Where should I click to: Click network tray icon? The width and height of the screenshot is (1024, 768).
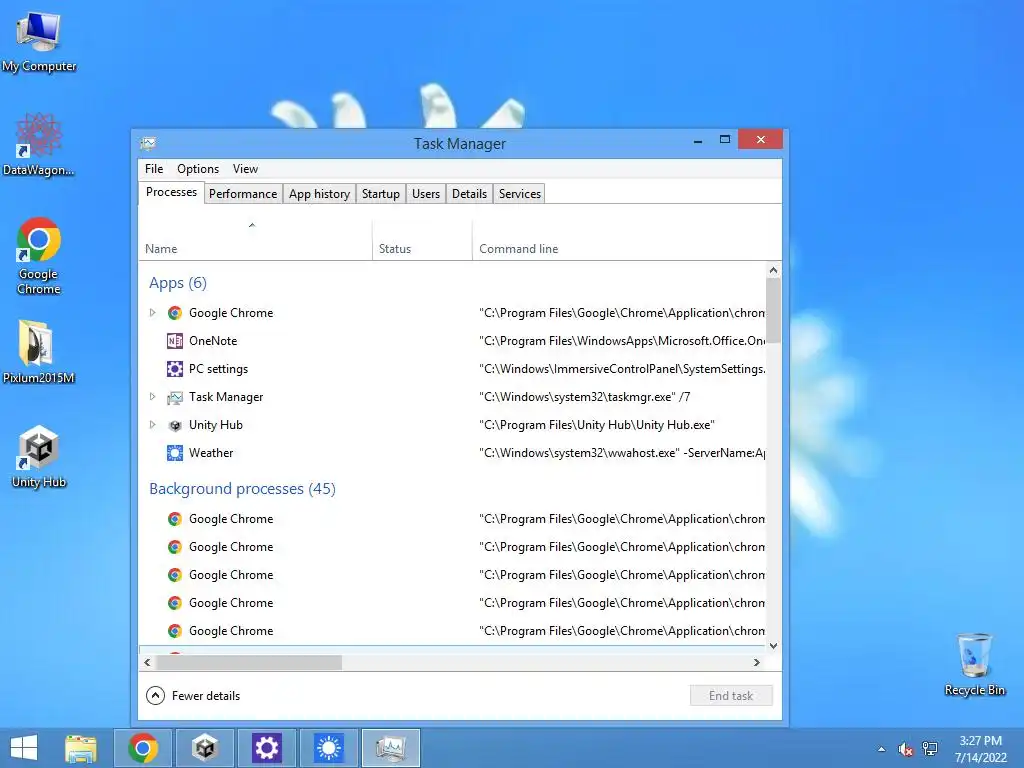pyautogui.click(x=930, y=749)
